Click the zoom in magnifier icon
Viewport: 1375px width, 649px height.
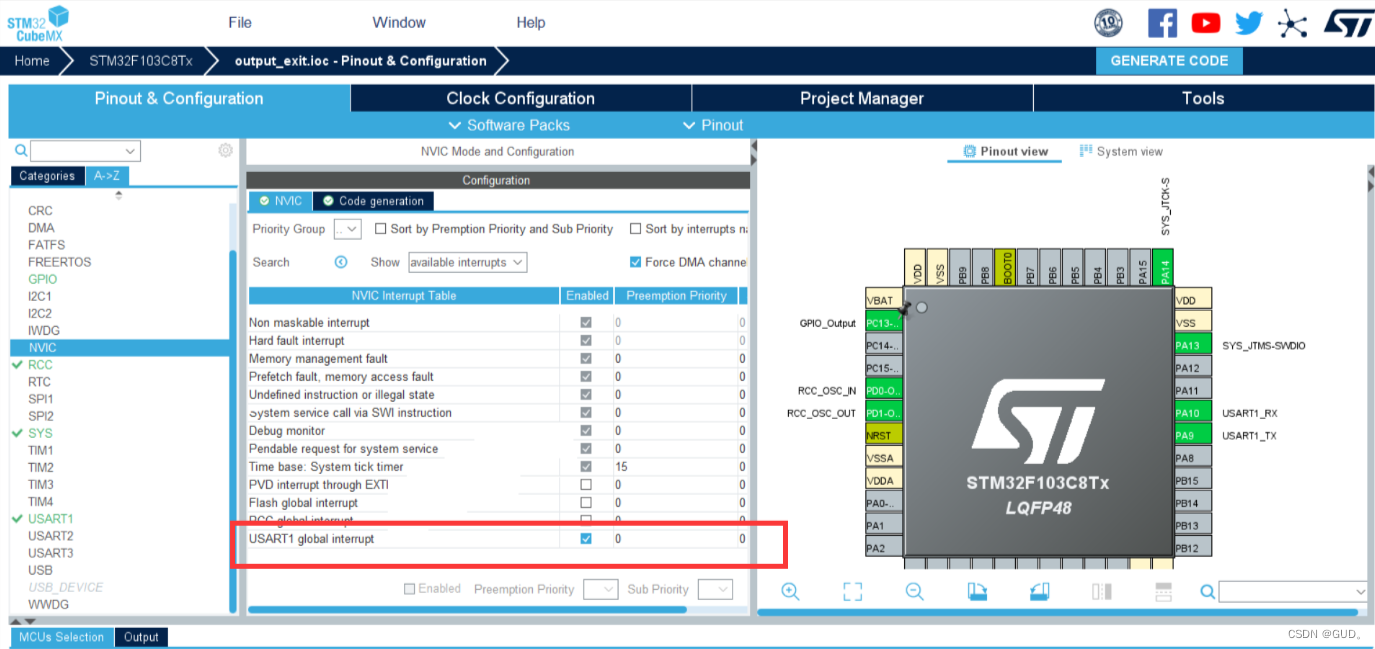pyautogui.click(x=790, y=591)
